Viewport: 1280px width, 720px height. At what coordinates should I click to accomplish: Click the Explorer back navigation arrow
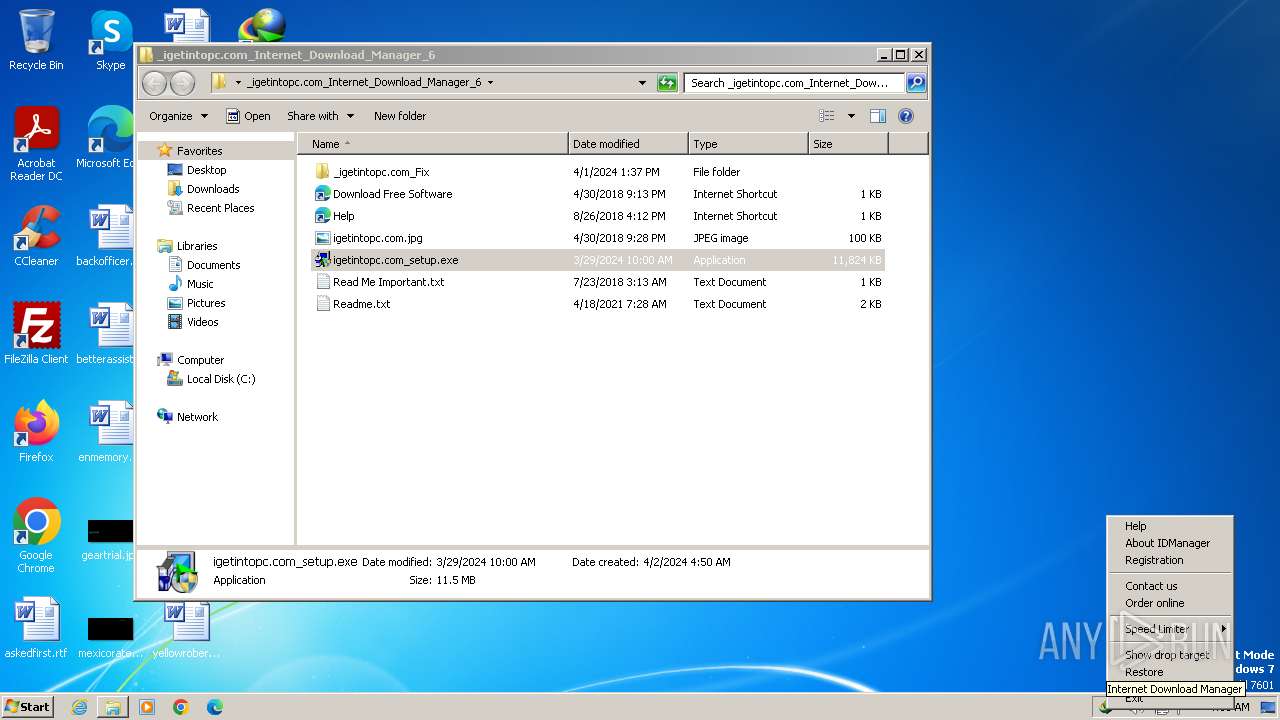[x=154, y=83]
